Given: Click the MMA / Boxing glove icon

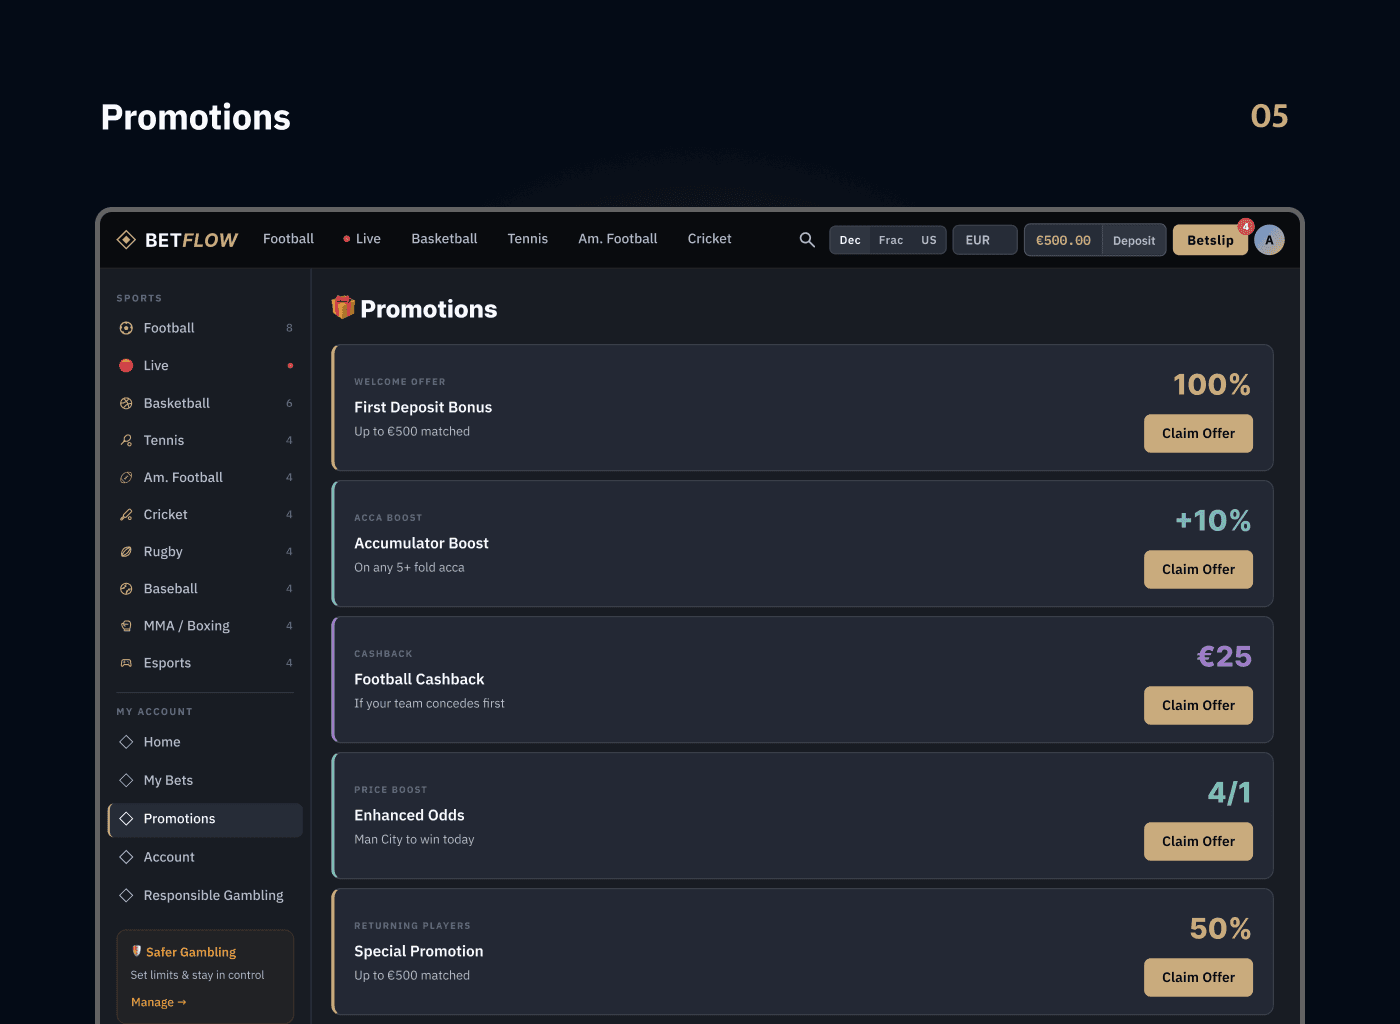Looking at the screenshot, I should tap(126, 626).
